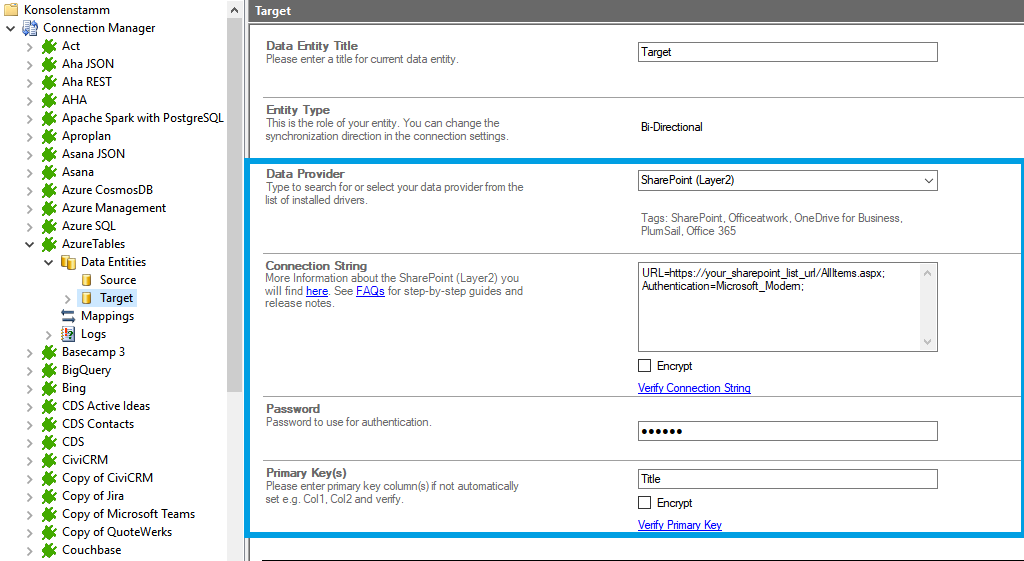Click the Connection Manager icon

coord(30,28)
